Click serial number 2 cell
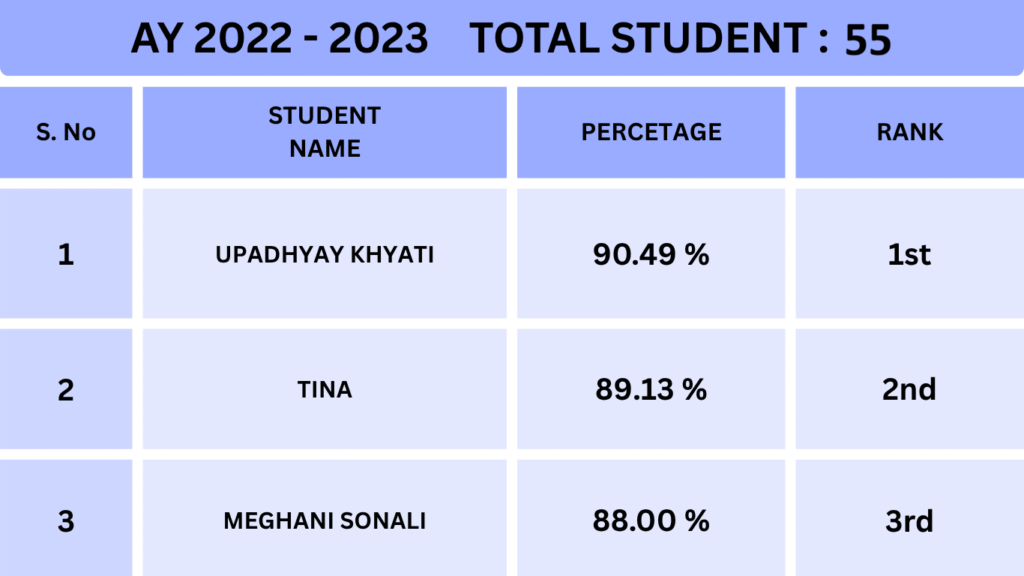The image size is (1024, 576). [x=66, y=389]
